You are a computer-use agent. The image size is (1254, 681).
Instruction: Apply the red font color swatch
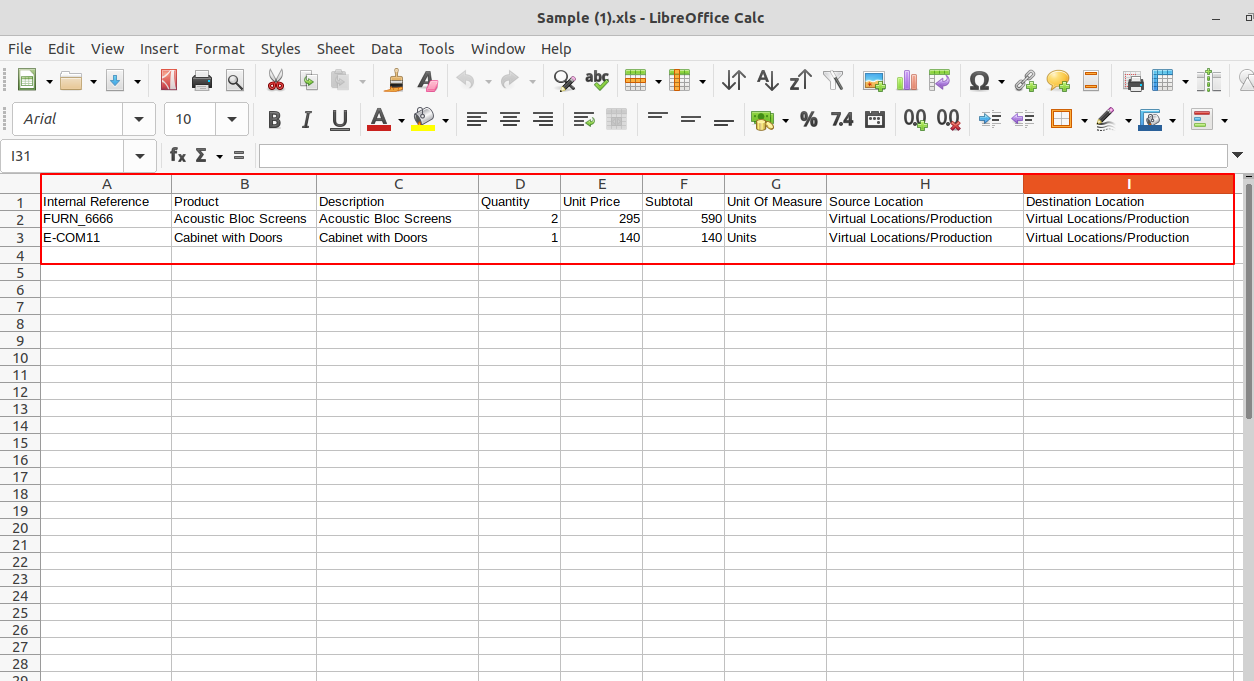tap(379, 120)
